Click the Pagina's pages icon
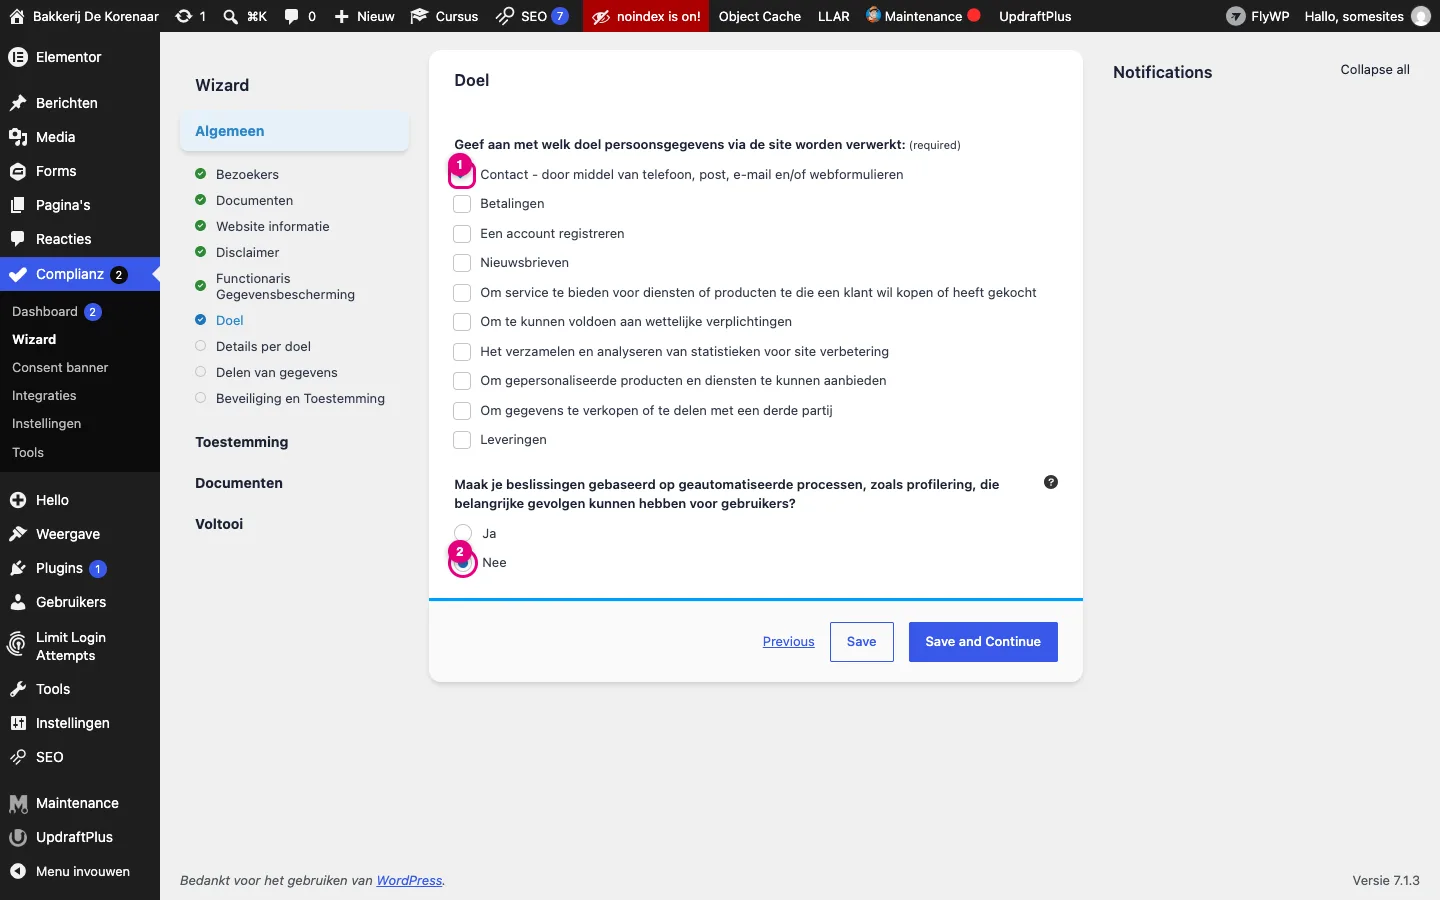The width and height of the screenshot is (1440, 900). tap(18, 205)
